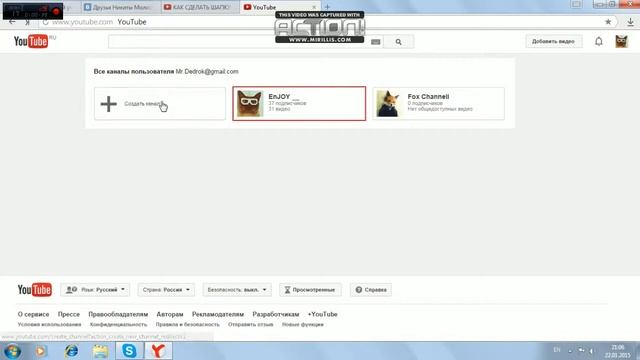The image size is (640, 360).
Task: Open account avatar menu in header
Action: (621, 41)
